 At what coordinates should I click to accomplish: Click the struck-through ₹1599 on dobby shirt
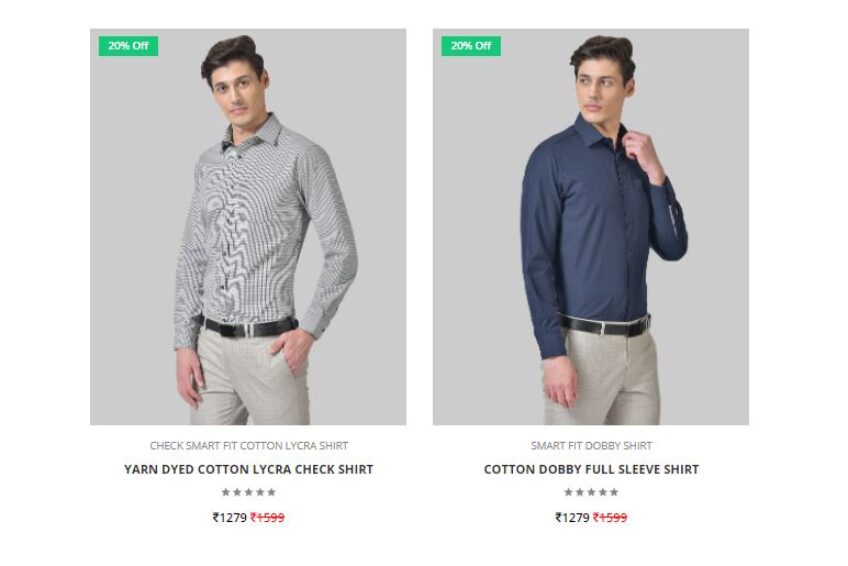610,517
